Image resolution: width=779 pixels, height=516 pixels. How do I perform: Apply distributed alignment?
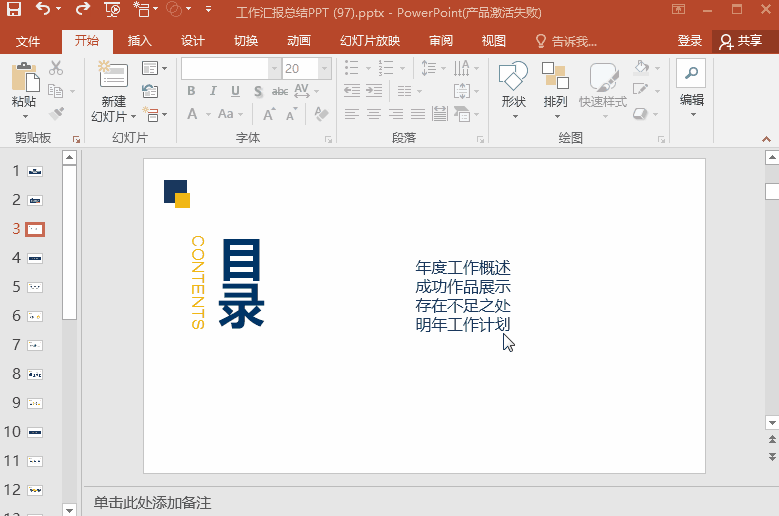point(439,114)
